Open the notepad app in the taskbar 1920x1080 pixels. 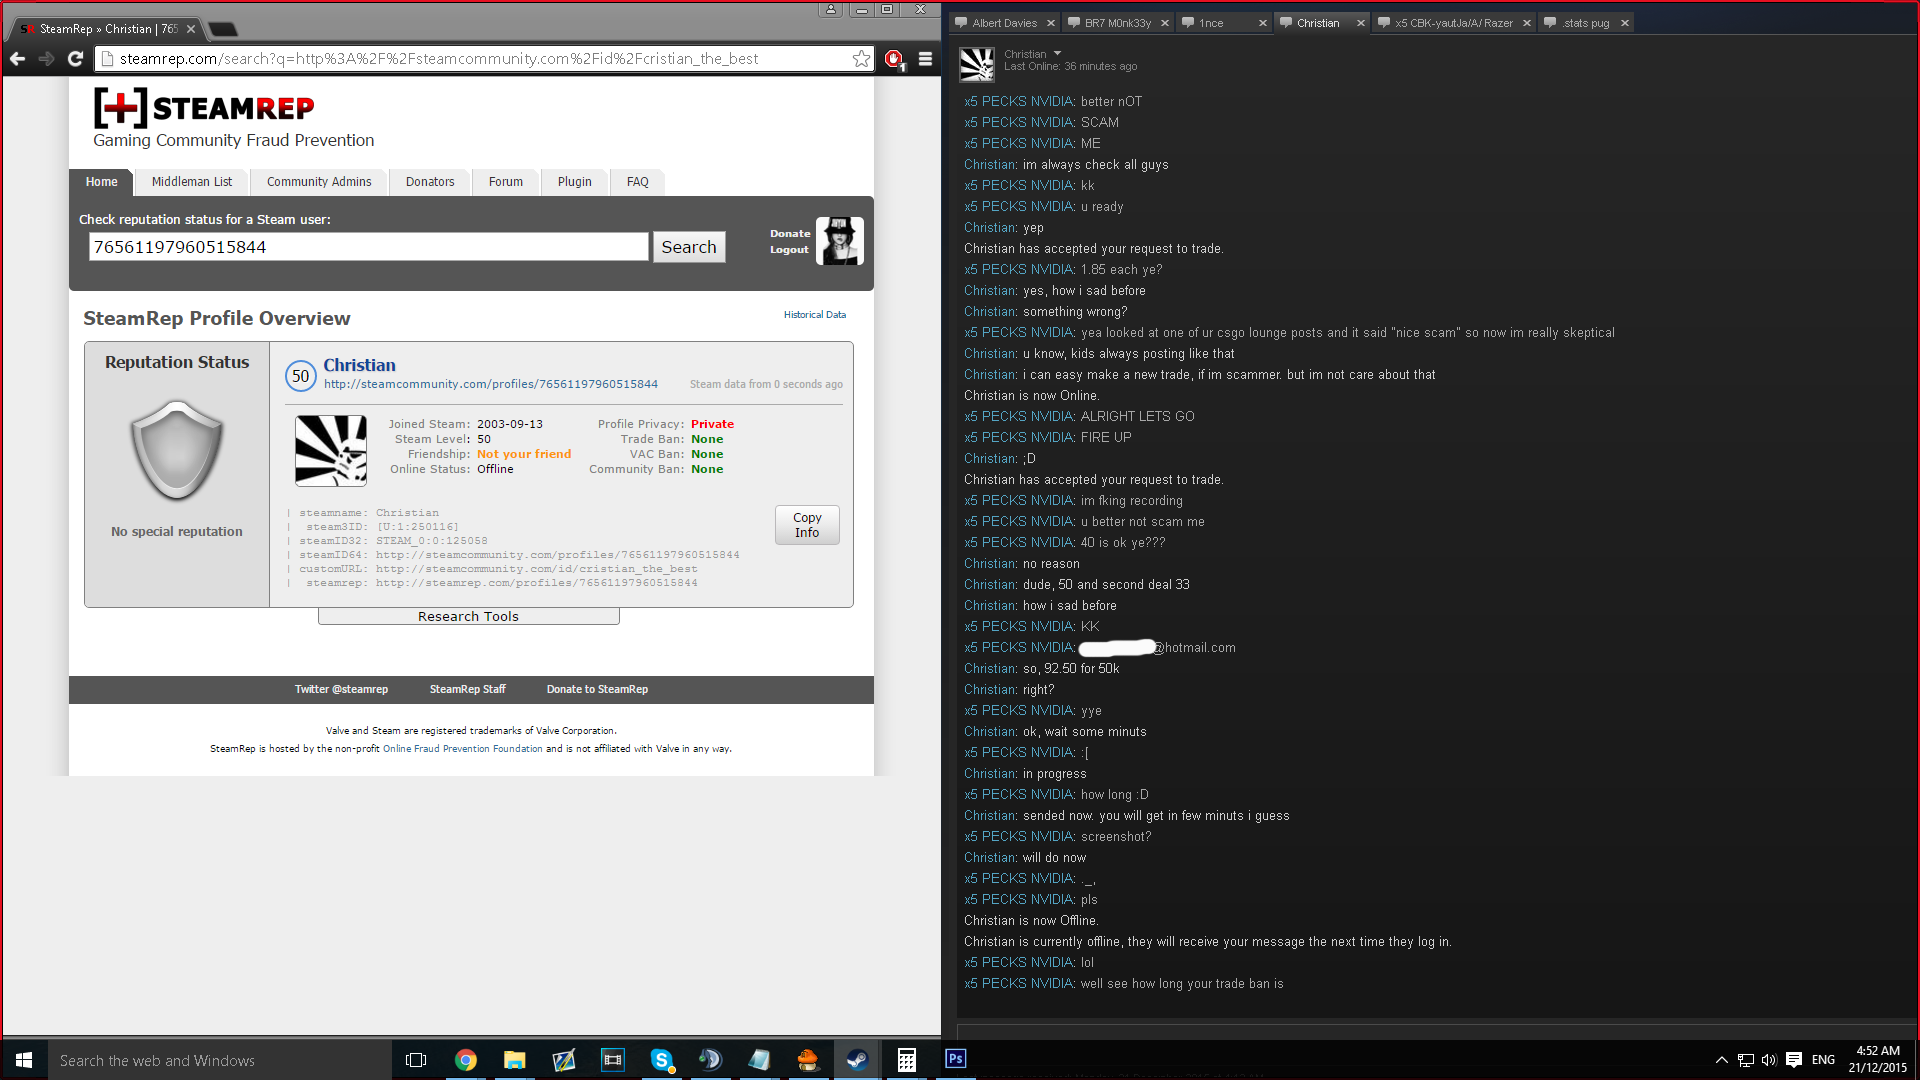click(x=760, y=1060)
